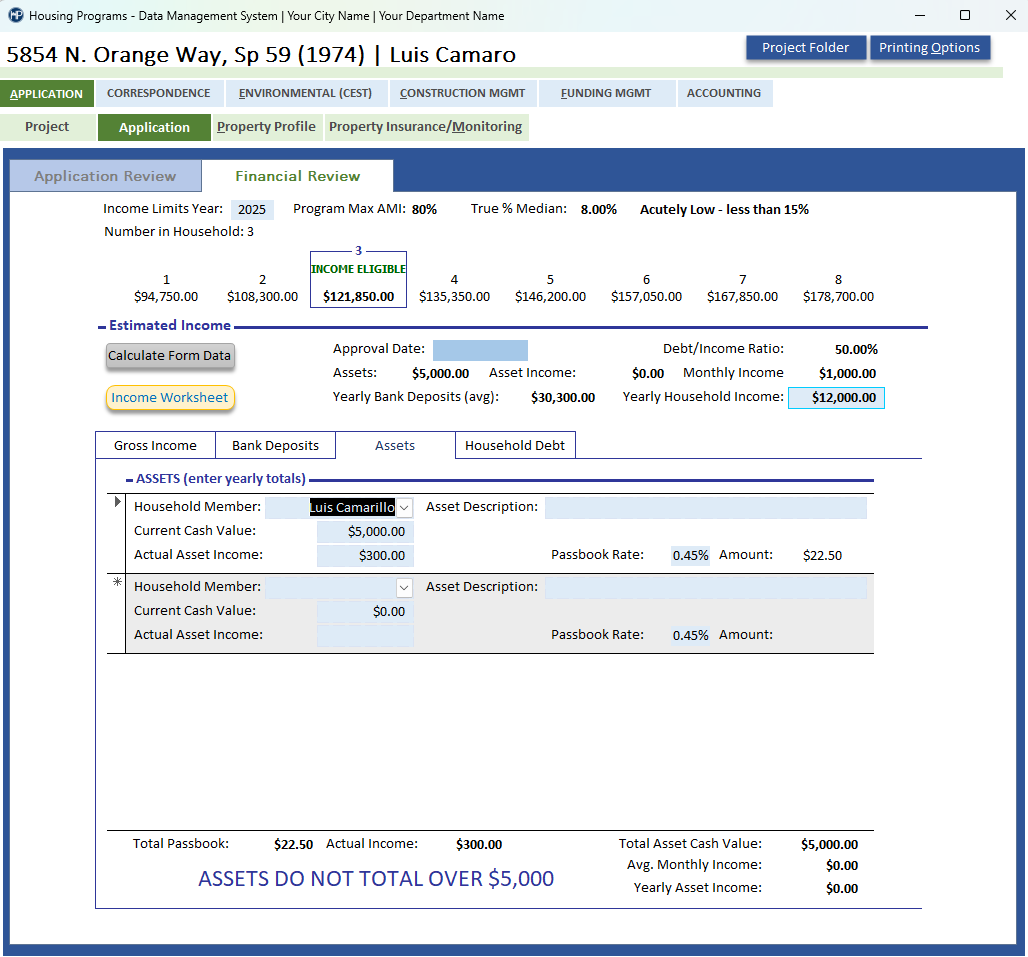Click the household size 8 limit $178,700.00
The width and height of the screenshot is (1028, 957).
[x=838, y=296]
